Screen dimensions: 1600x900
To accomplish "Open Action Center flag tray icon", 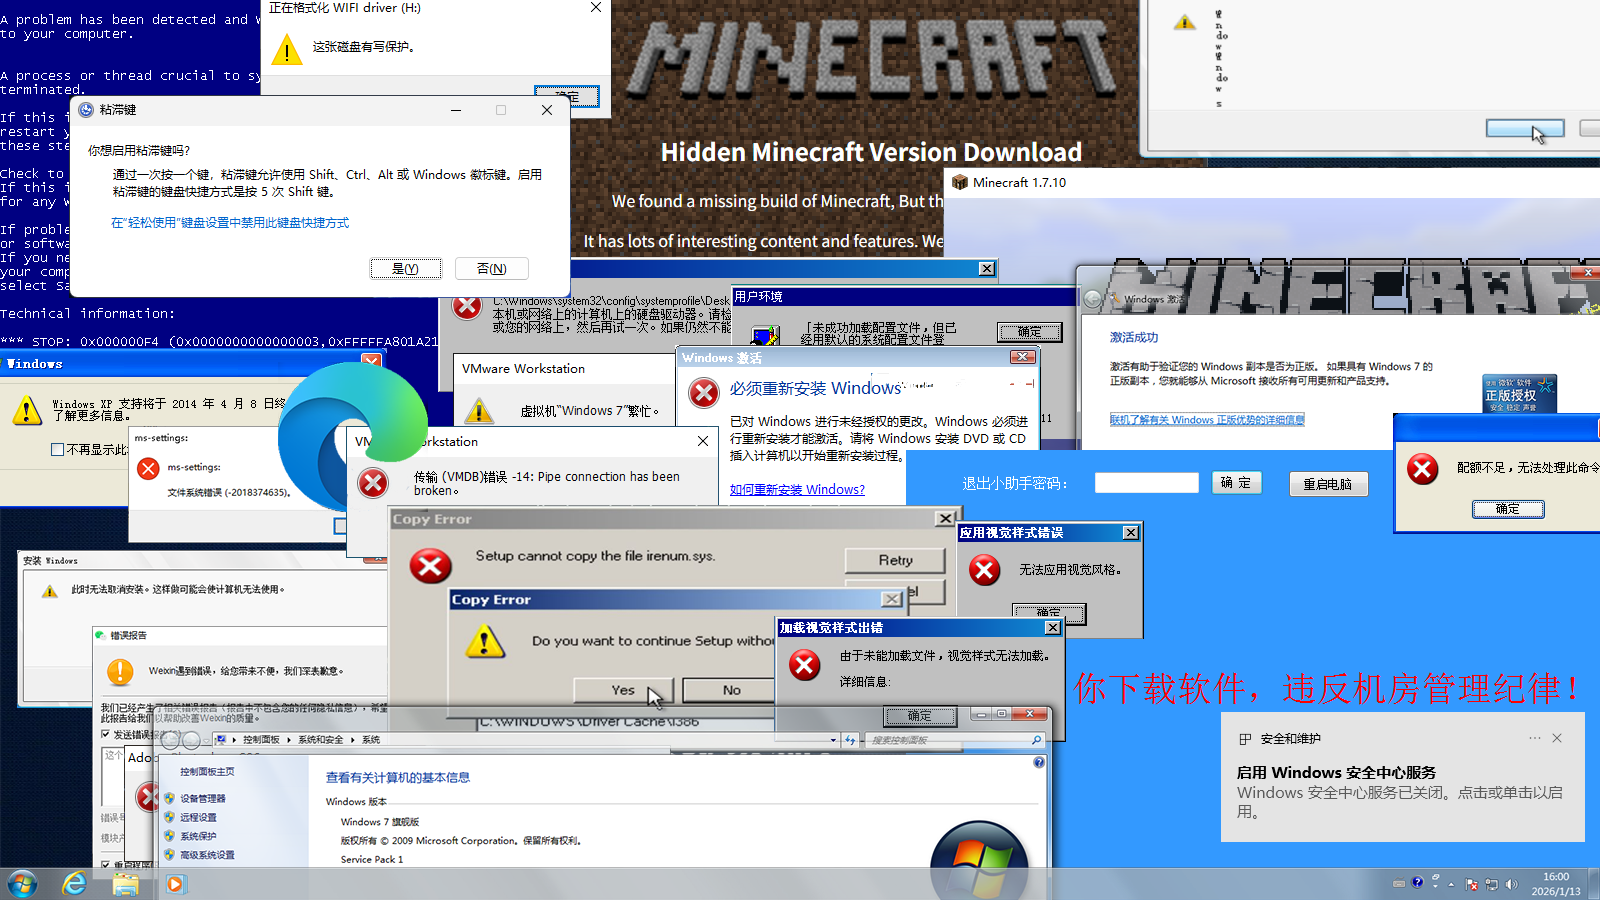I will coord(1472,884).
